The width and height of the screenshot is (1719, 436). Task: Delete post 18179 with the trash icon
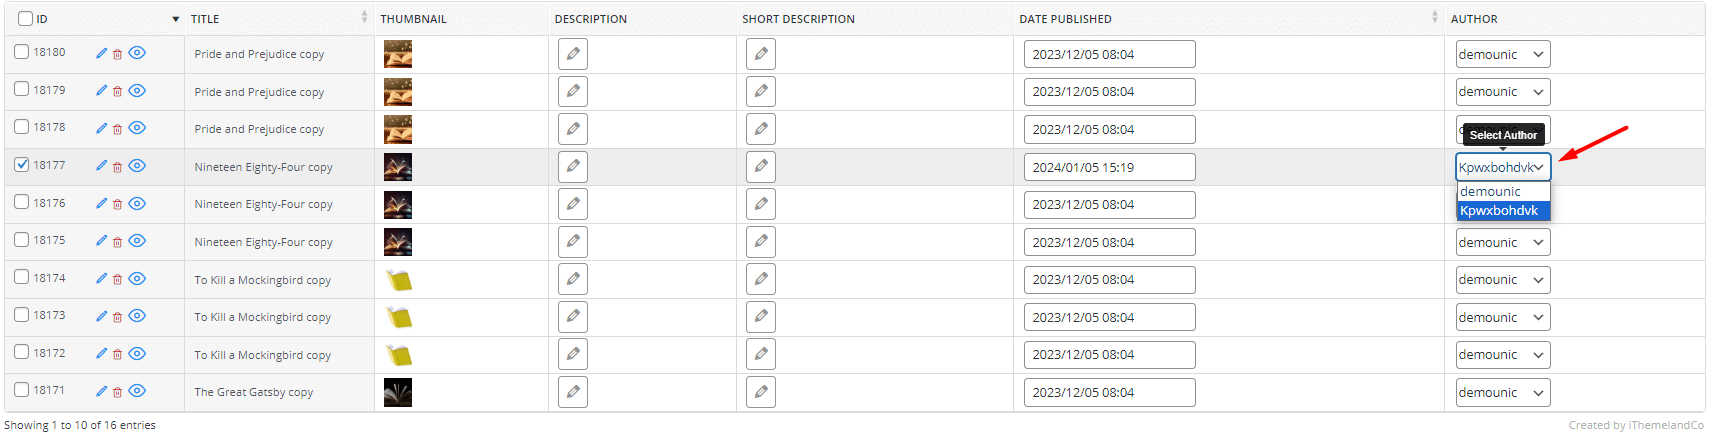(x=117, y=92)
